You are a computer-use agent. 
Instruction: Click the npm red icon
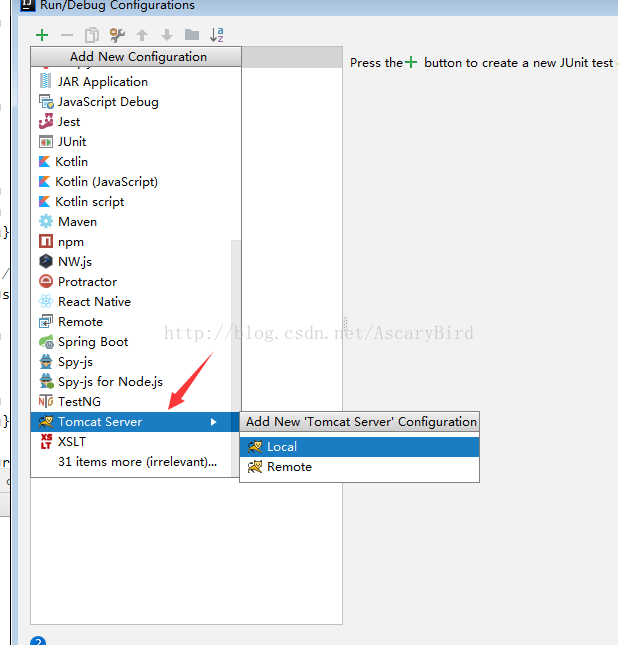coord(46,241)
